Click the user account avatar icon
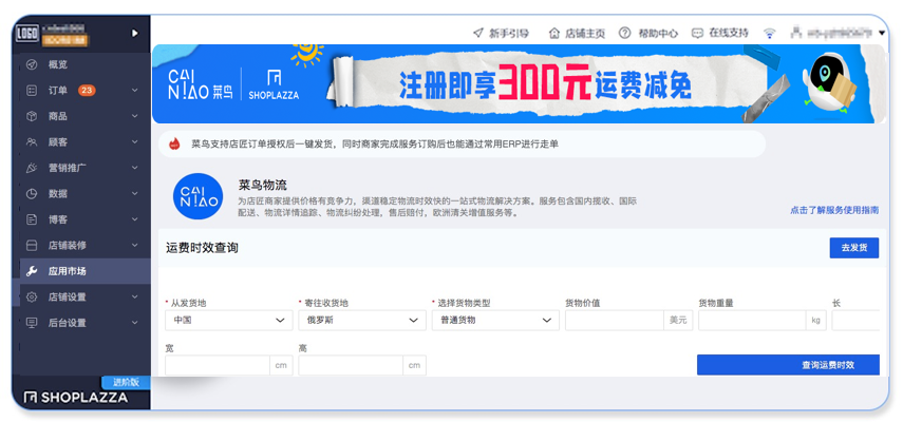Viewport: 904px width, 422px height. (797, 33)
